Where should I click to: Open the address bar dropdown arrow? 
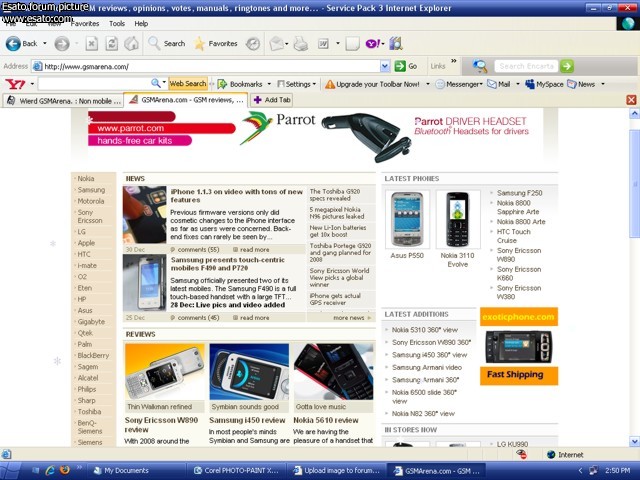(x=385, y=66)
